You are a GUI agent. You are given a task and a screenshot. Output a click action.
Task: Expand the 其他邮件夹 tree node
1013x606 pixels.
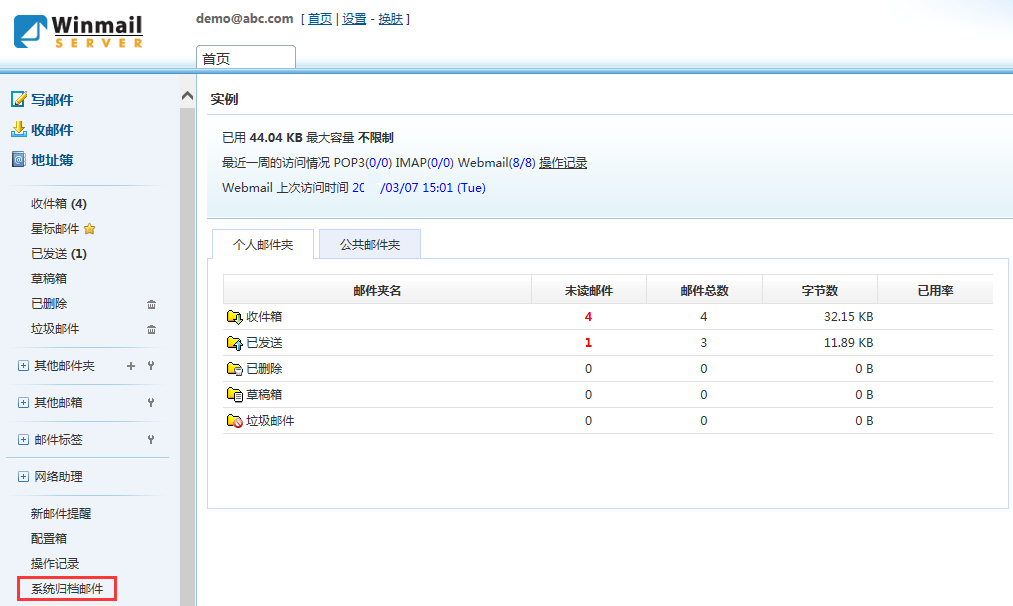click(x=23, y=366)
